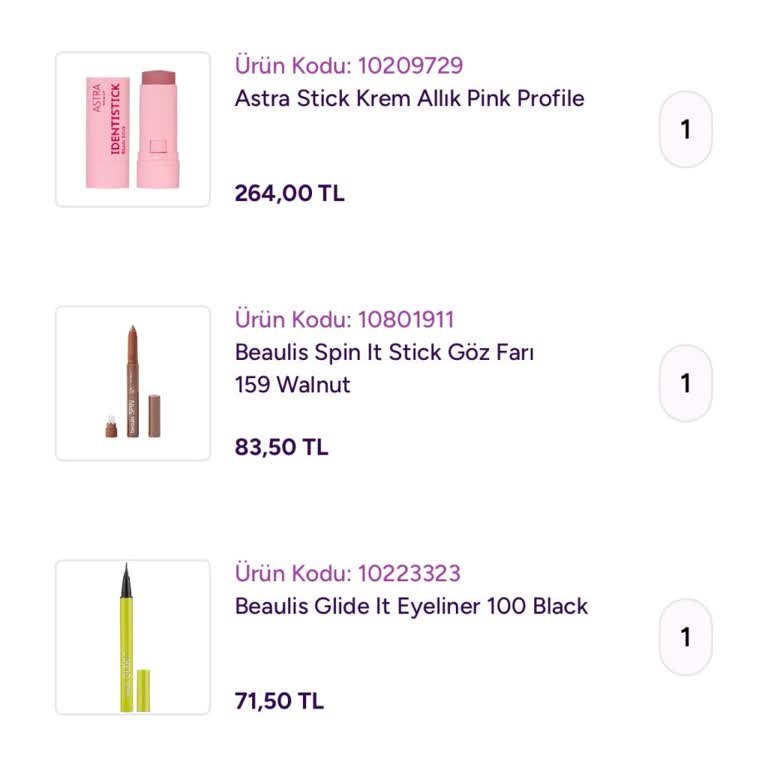The image size is (768, 768).
Task: Select product code 10801911
Action: (345, 320)
